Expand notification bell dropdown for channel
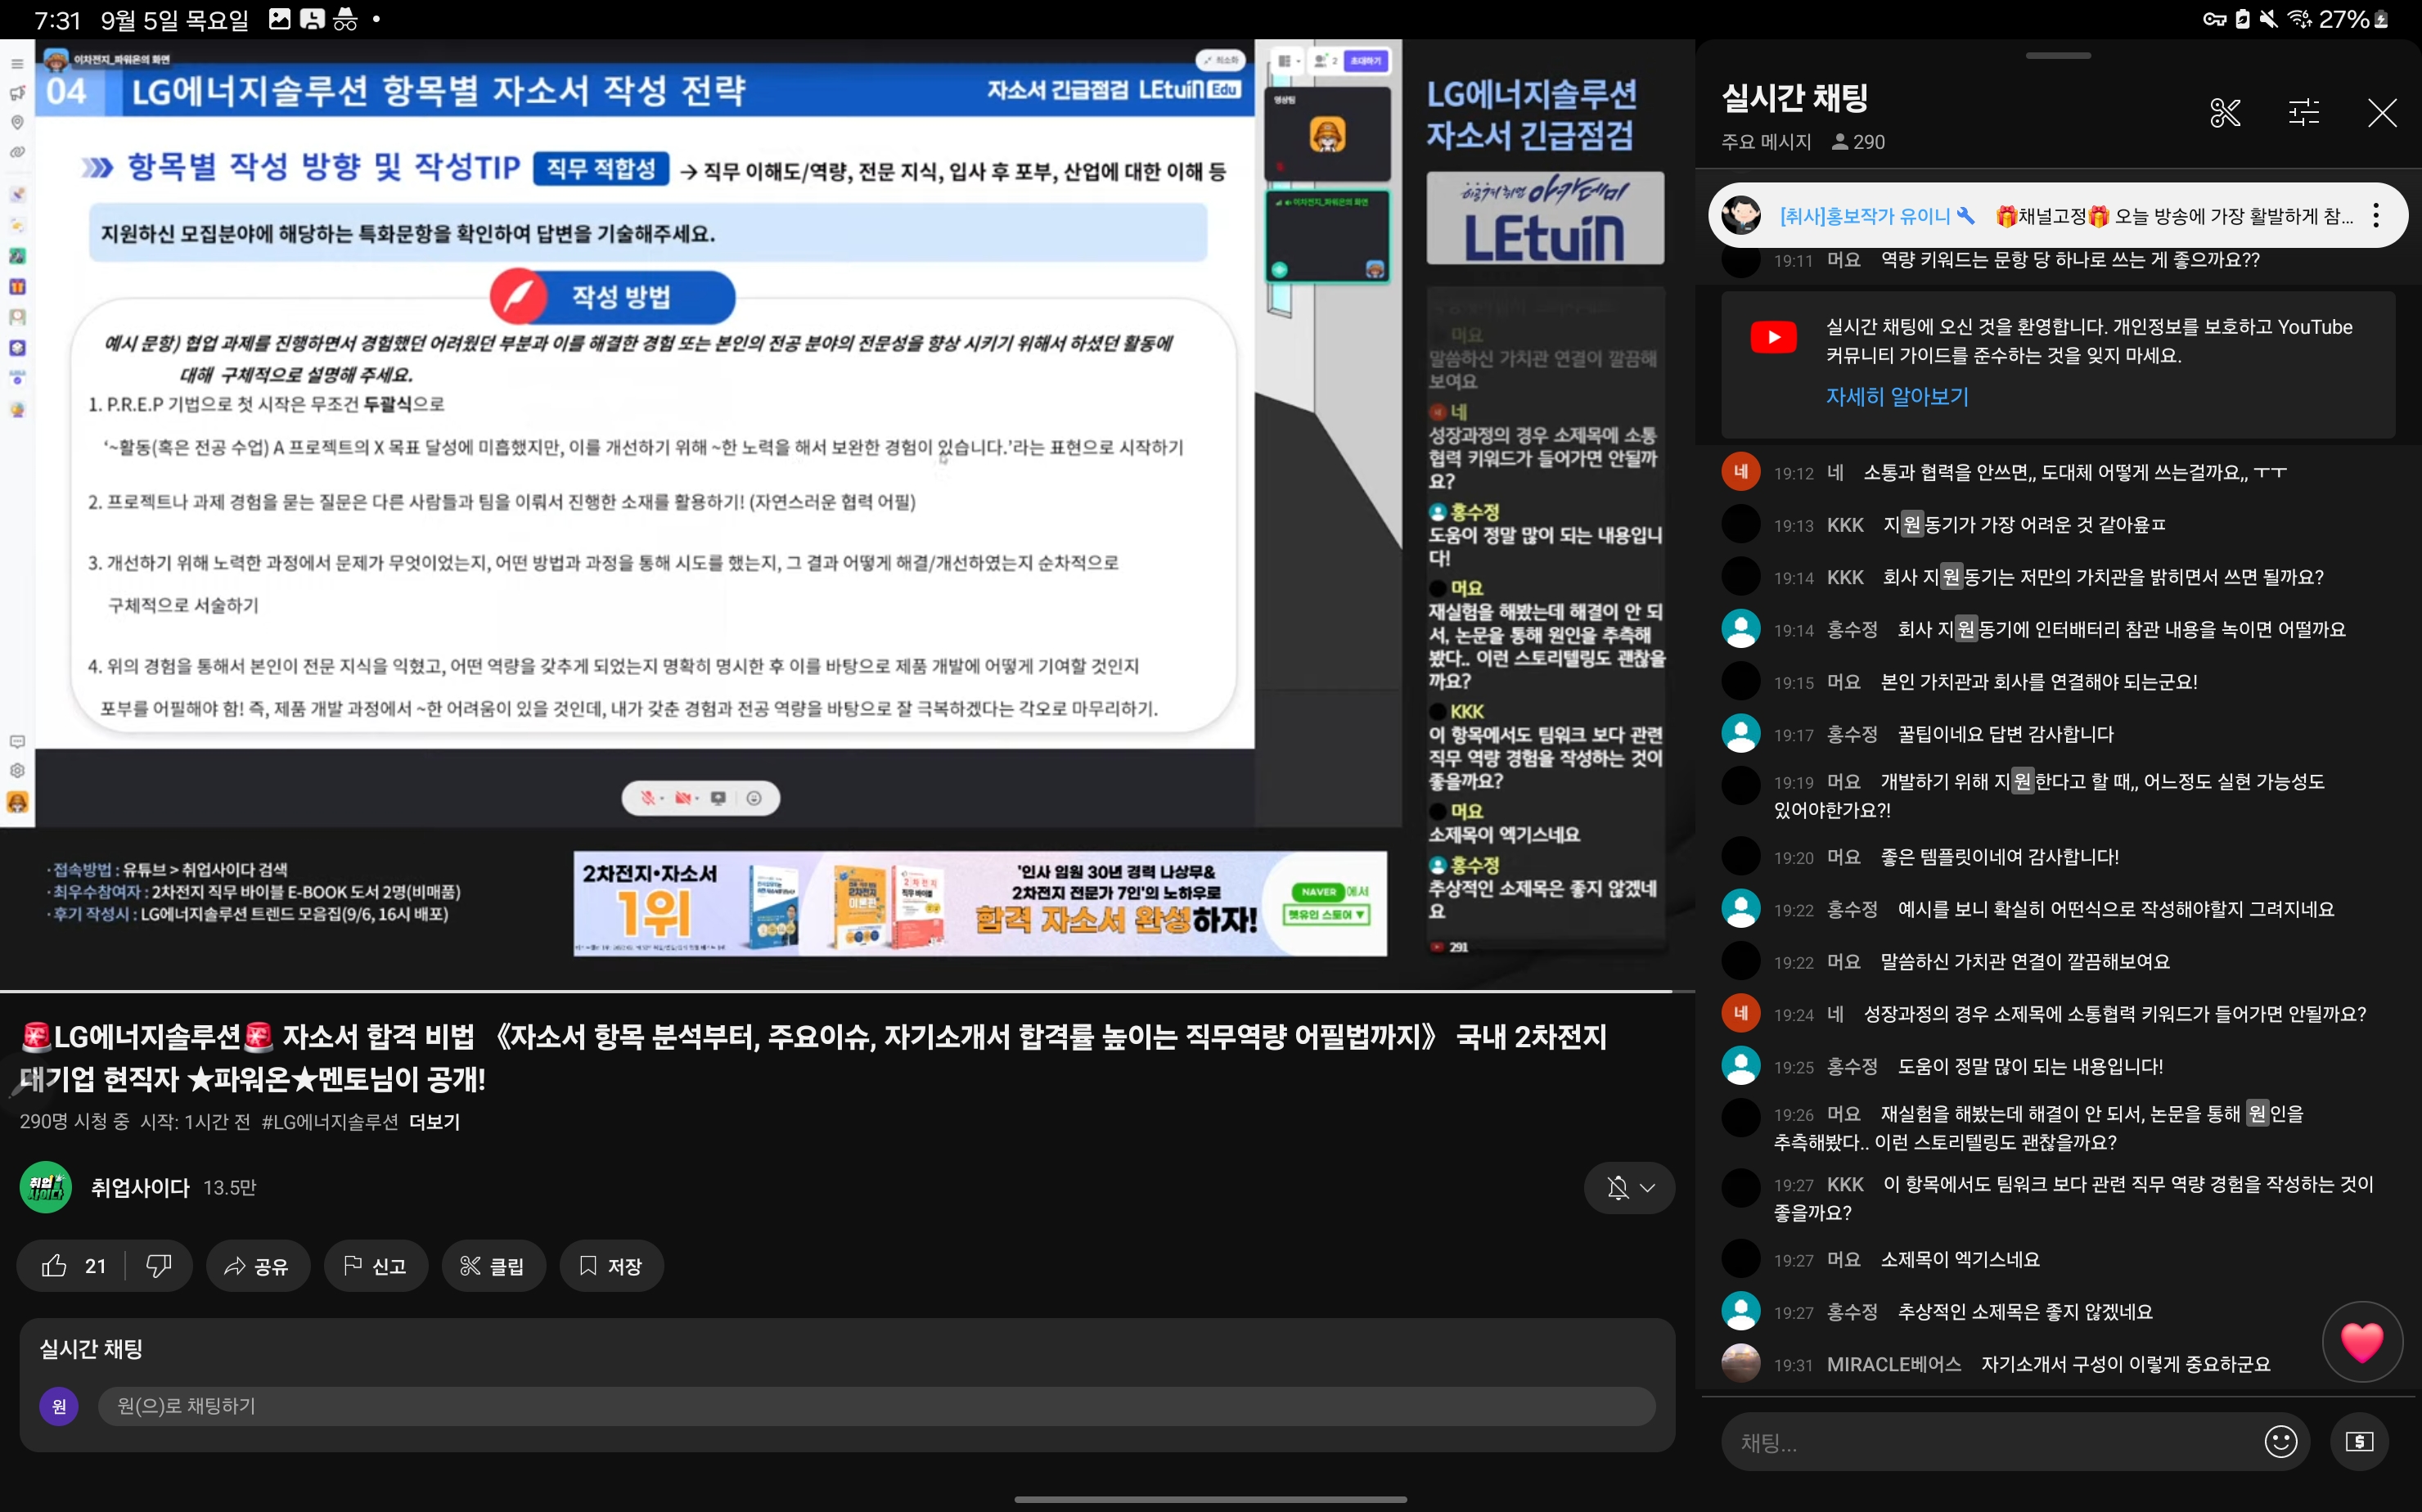 click(x=1629, y=1187)
